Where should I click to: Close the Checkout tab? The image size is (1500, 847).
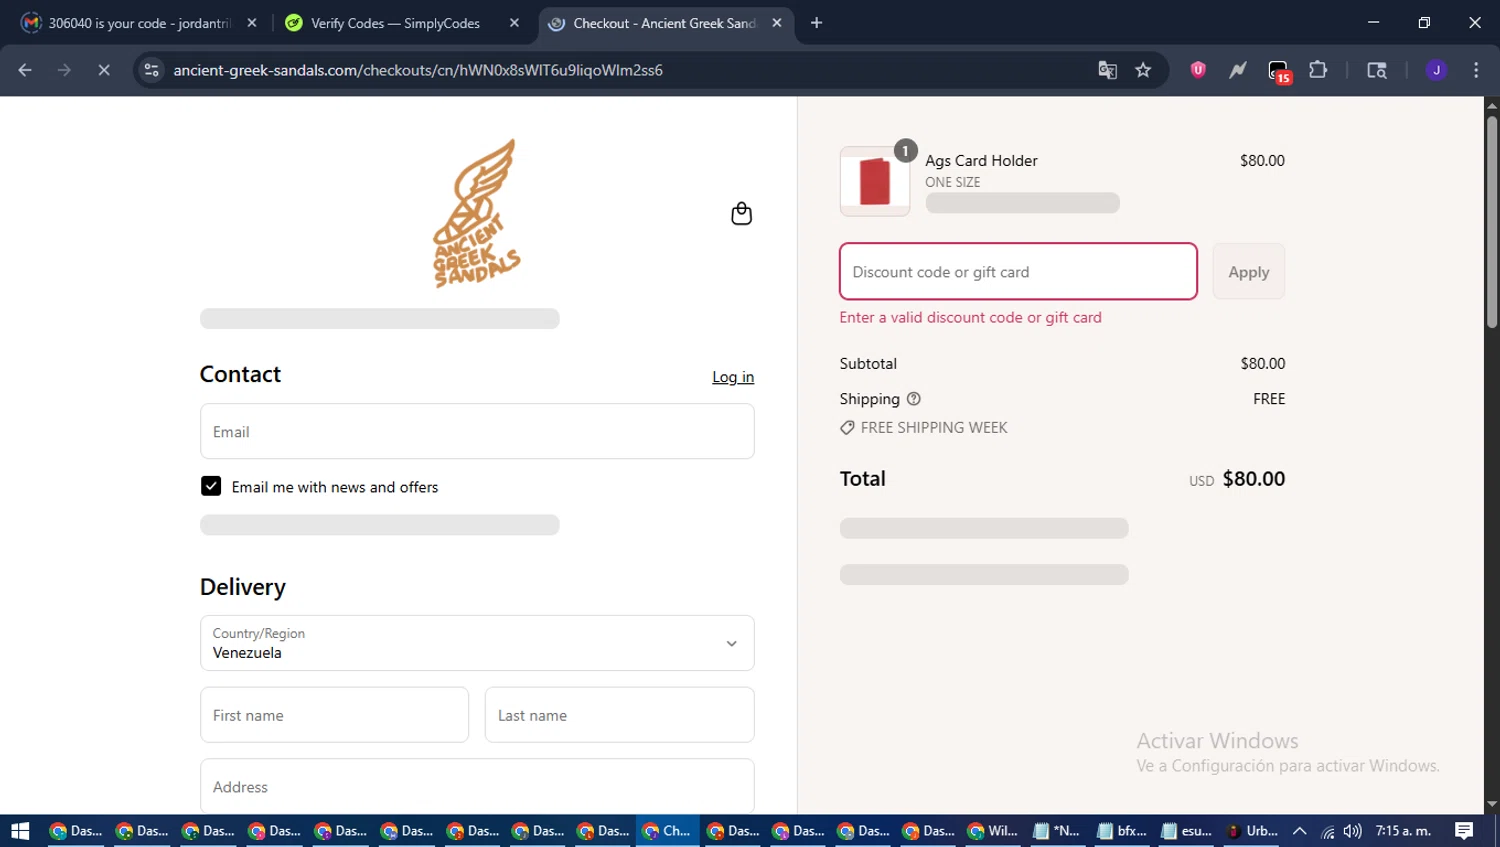coord(777,23)
